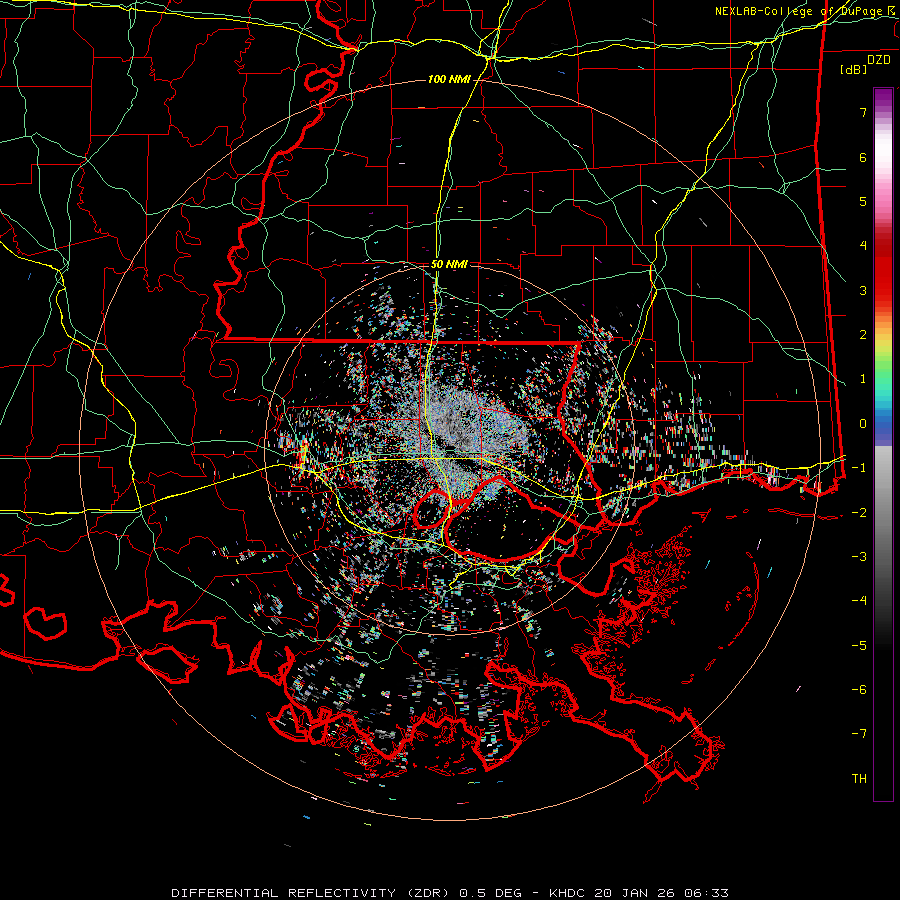Click the 1 value on color scale
Image resolution: width=900 pixels, height=900 pixels.
[x=863, y=379]
